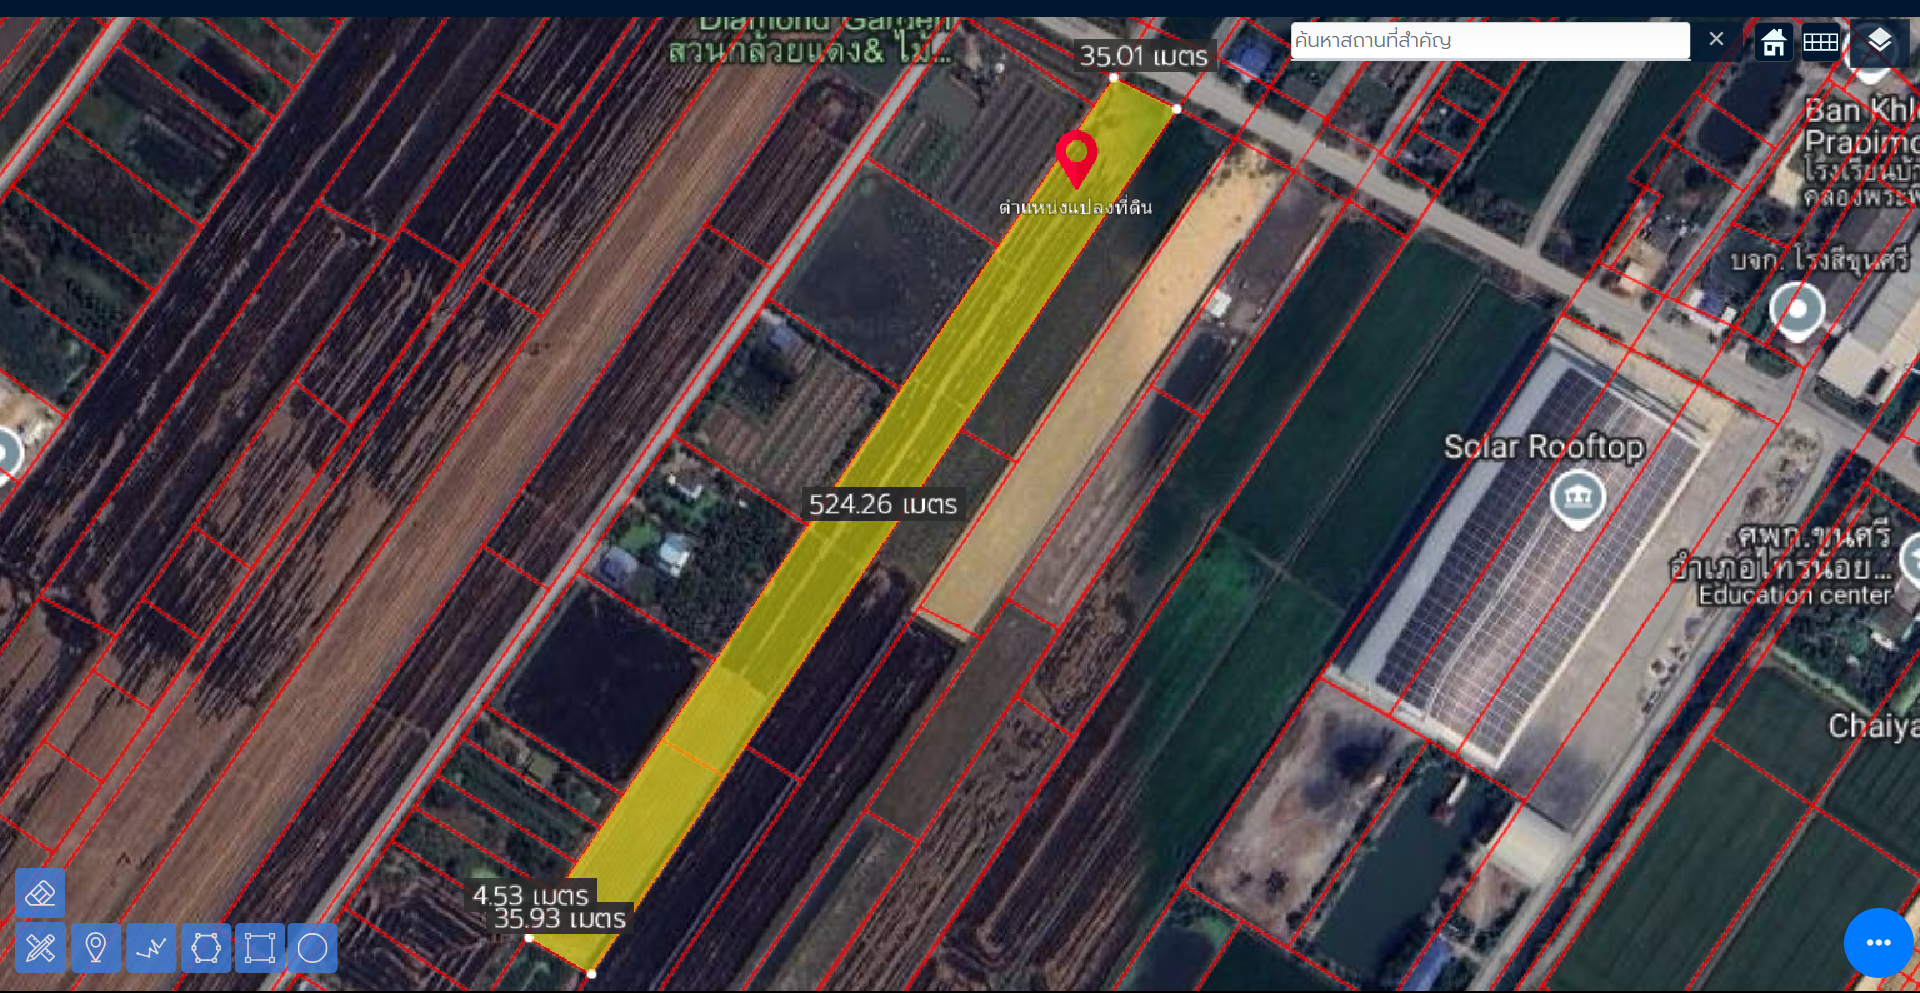1920x993 pixels.
Task: Open the blue three-dots more menu
Action: [x=1878, y=942]
